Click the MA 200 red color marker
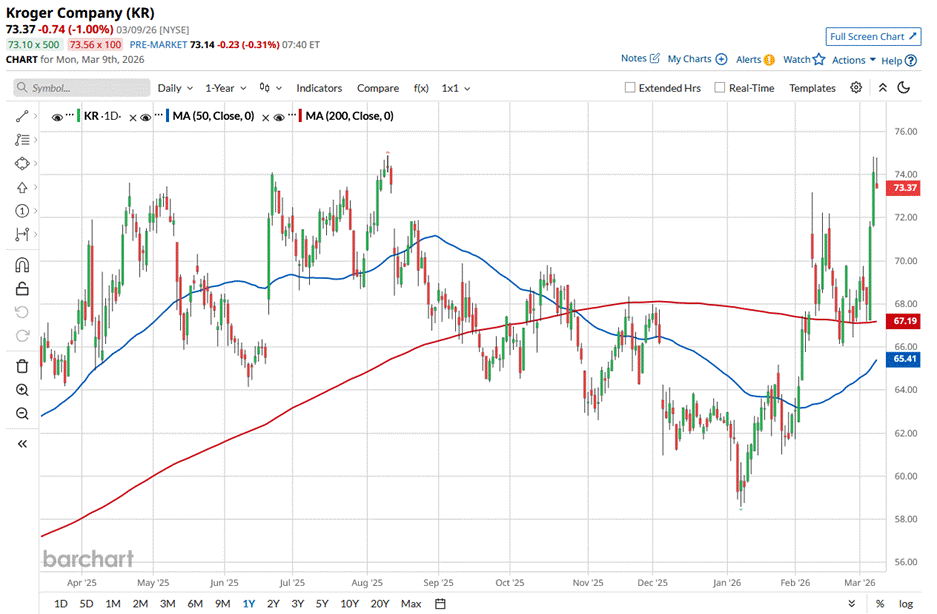This screenshot has height=614, width=937. coord(300,116)
